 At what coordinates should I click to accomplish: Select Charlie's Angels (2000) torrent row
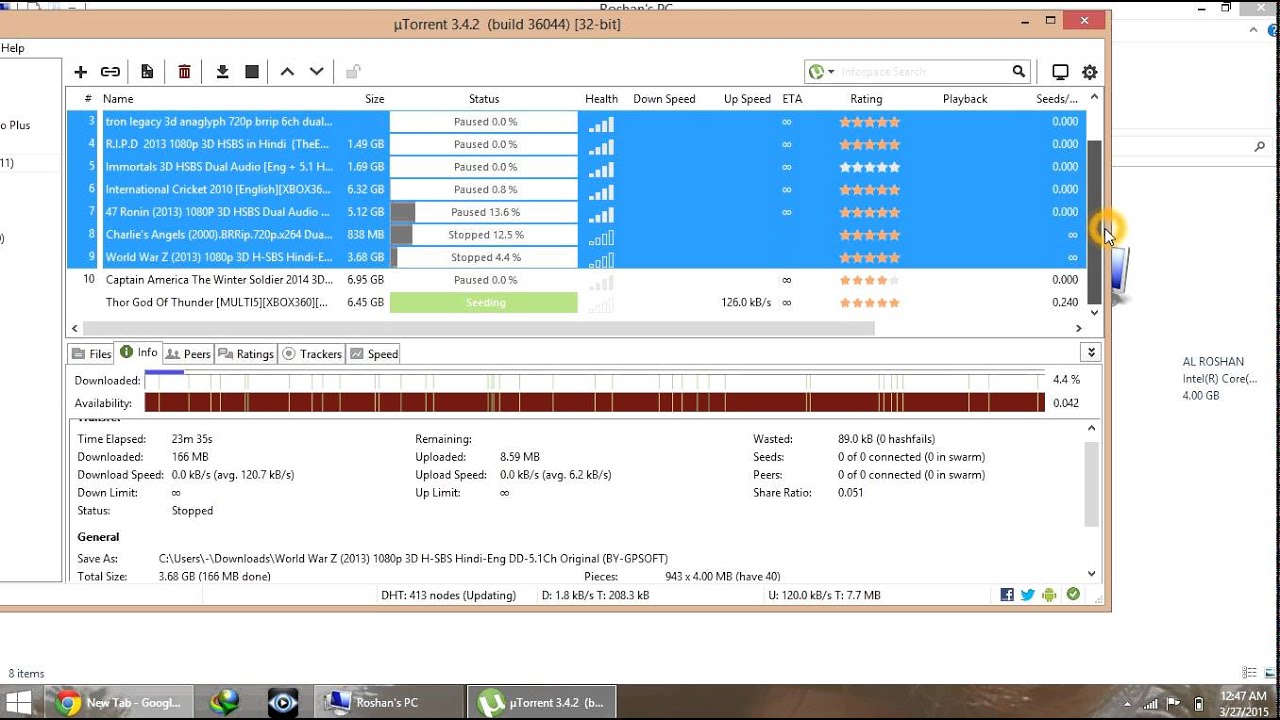point(576,235)
